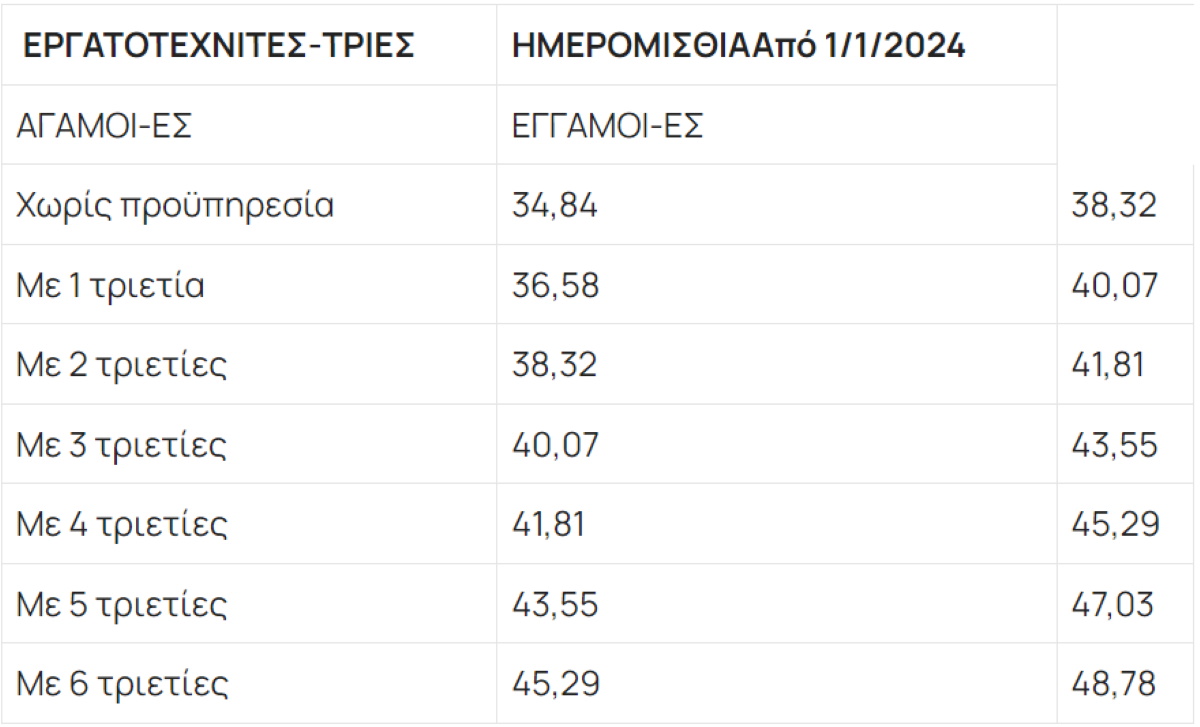Click the 45,29 value in the Με 4 τριετίες row
The image size is (1200, 727).
tap(1113, 525)
